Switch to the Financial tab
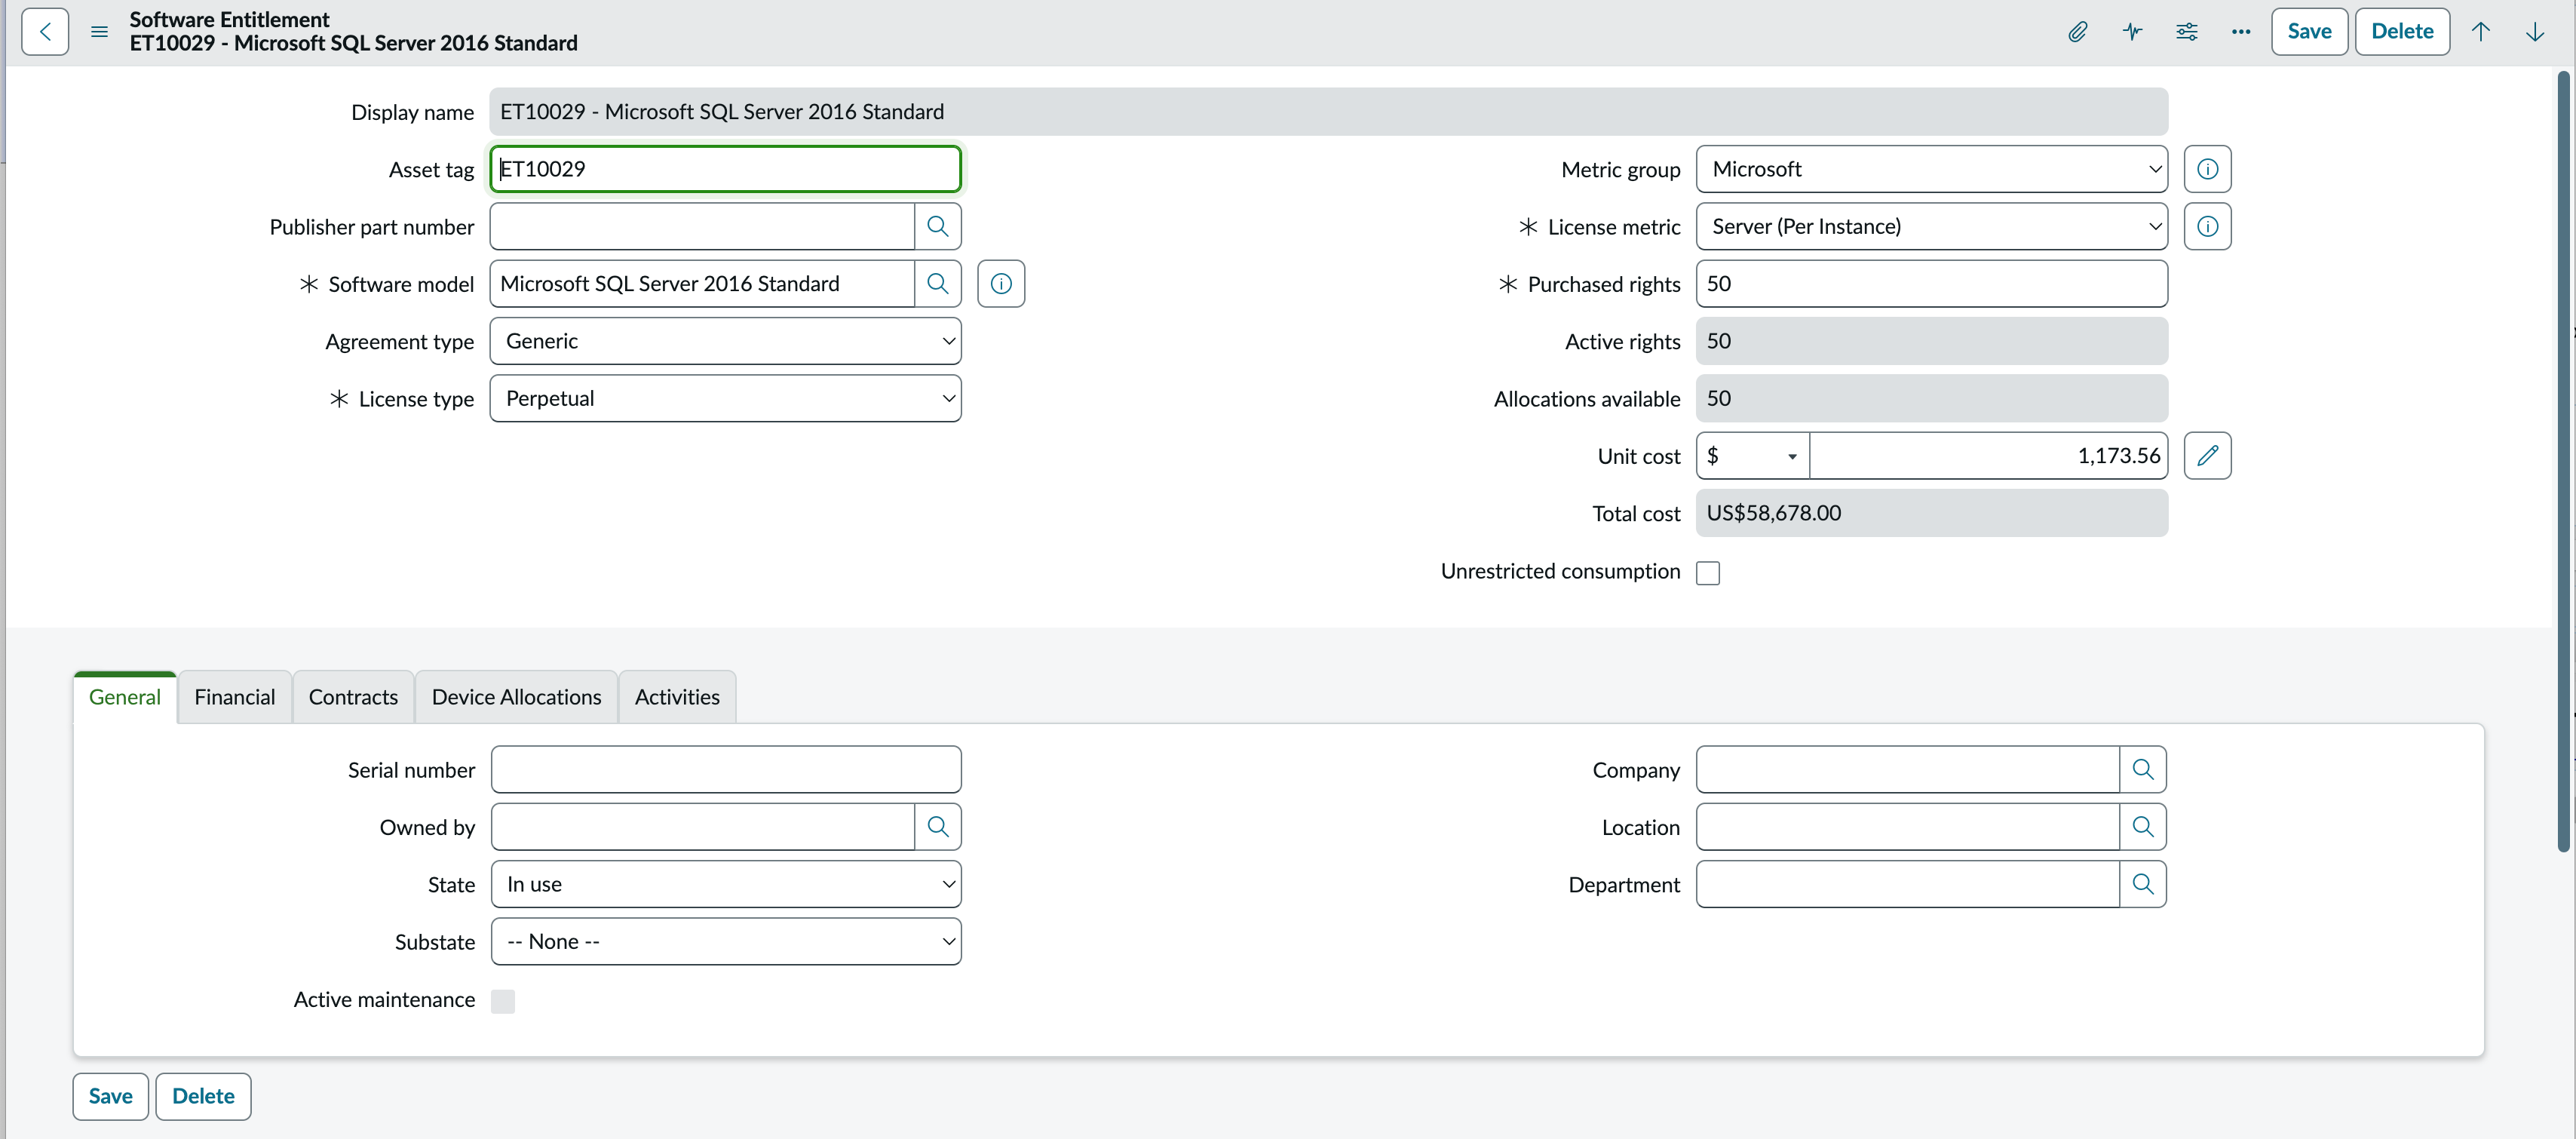This screenshot has width=2576, height=1139. click(235, 697)
